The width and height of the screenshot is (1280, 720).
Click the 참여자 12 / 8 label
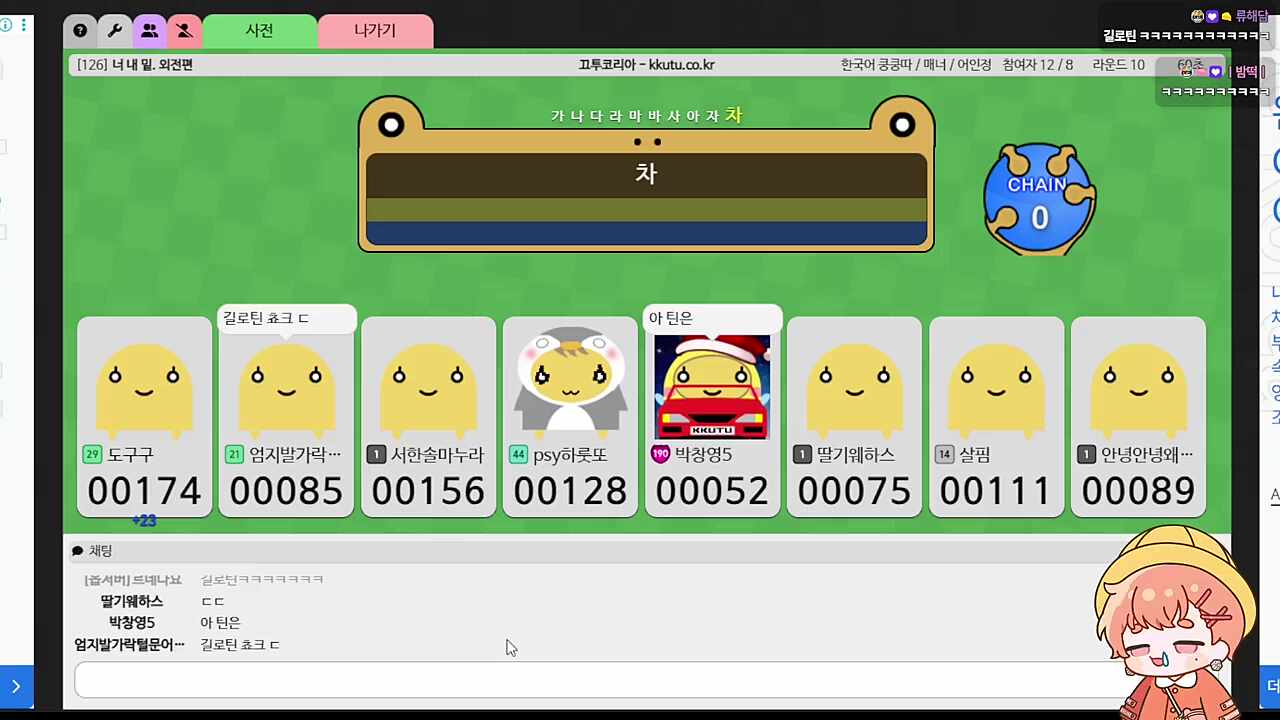click(x=1038, y=65)
